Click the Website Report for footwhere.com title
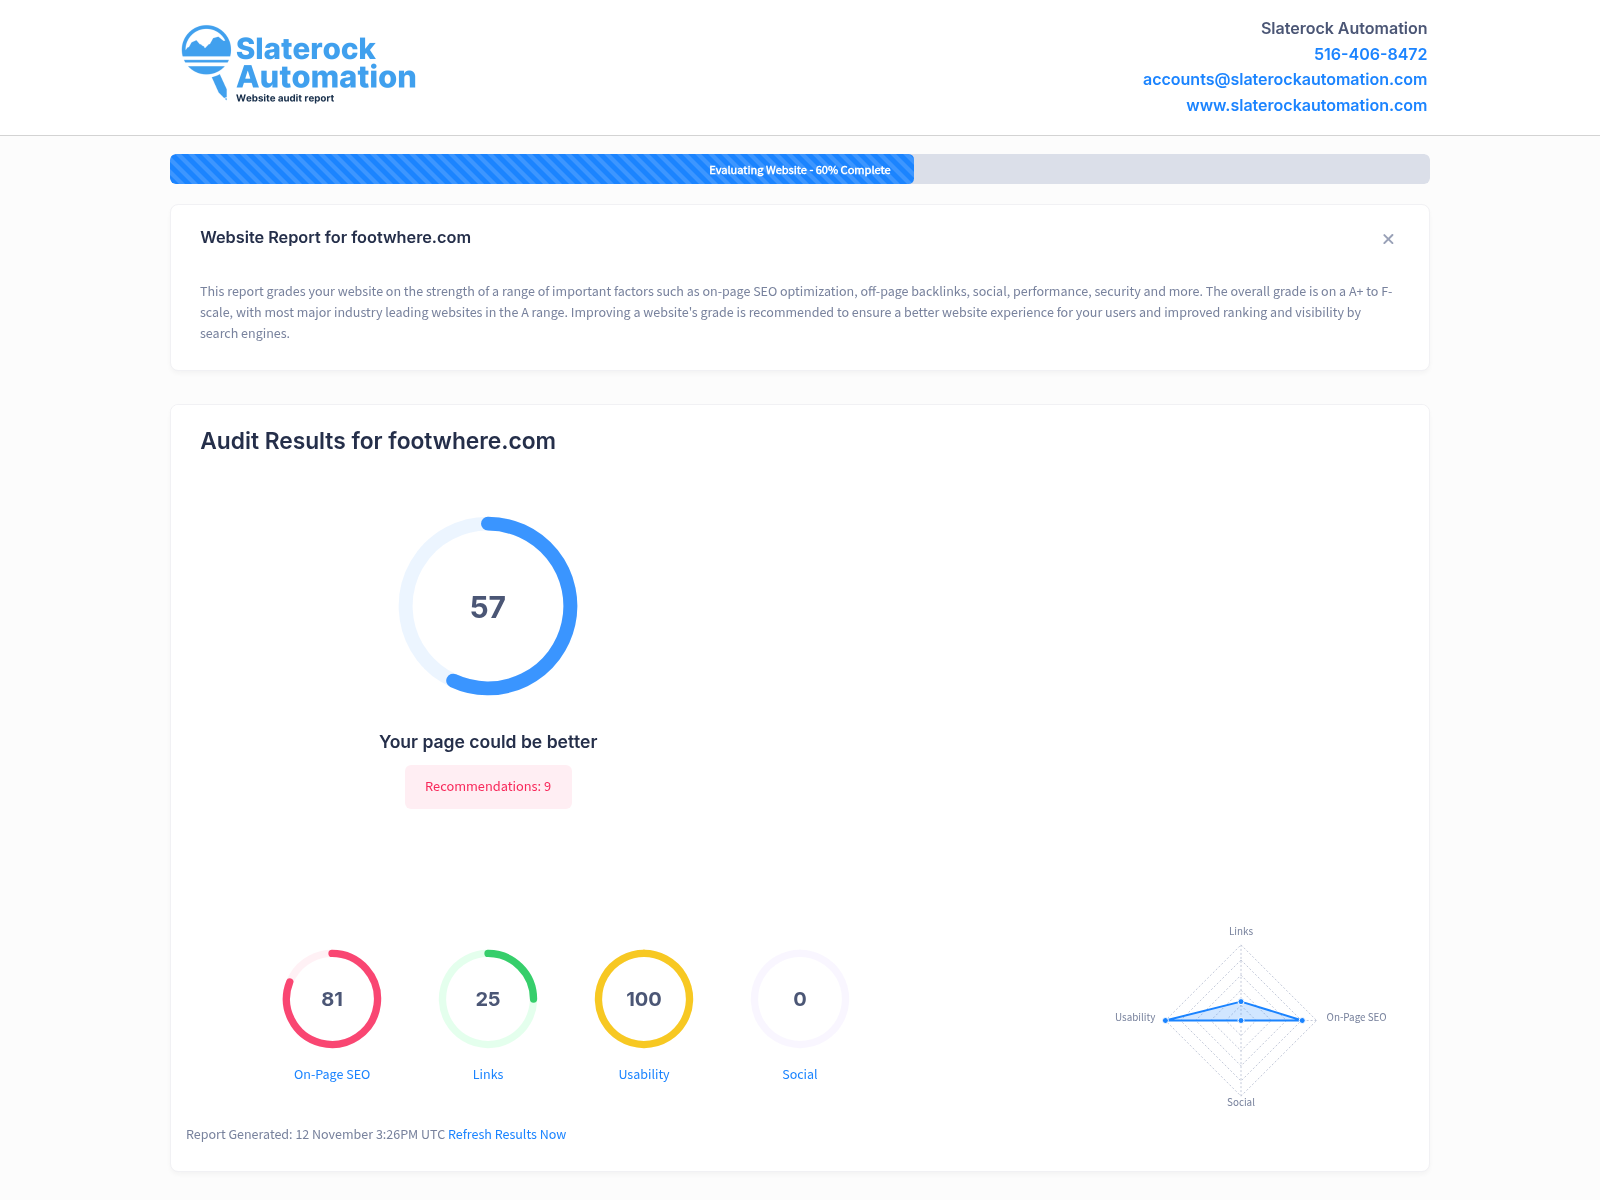Viewport: 1600px width, 1200px height. [x=335, y=237]
